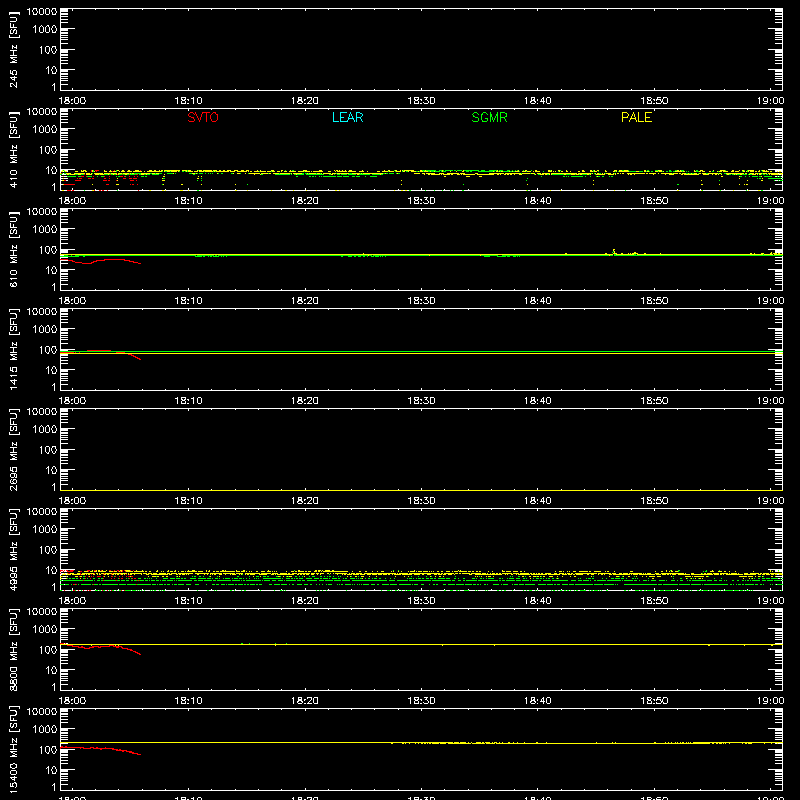Click the flat yellow line in the 2695 MHz panel
The height and width of the screenshot is (800, 800).
pyautogui.click(x=421, y=490)
